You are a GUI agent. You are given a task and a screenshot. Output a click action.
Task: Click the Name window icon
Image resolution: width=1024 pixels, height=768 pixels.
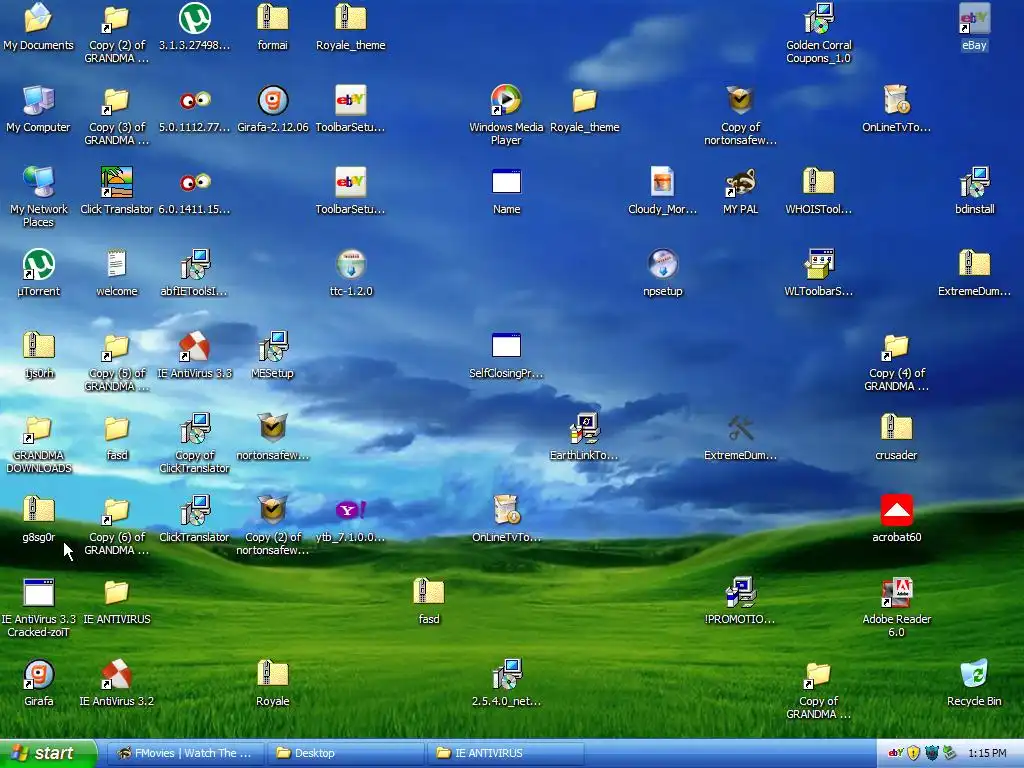[506, 182]
